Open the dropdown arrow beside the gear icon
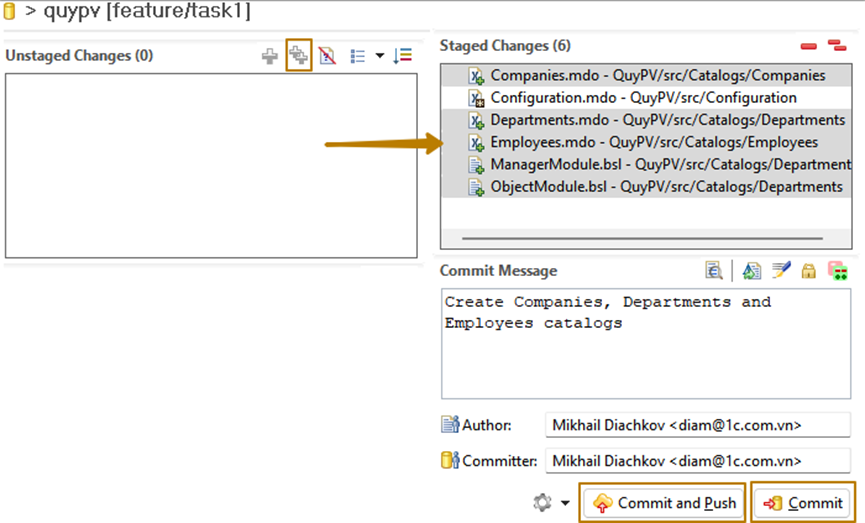 tap(565, 503)
